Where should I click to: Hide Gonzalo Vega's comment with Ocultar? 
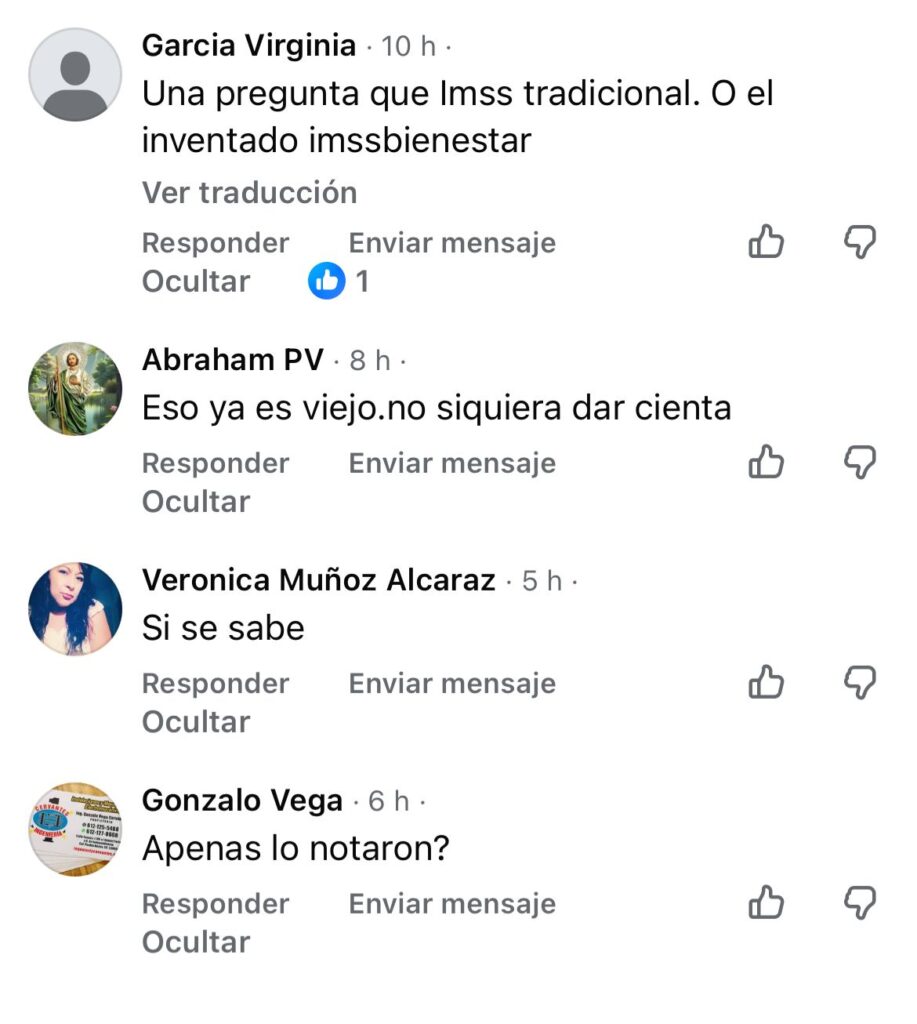pyautogui.click(x=196, y=942)
